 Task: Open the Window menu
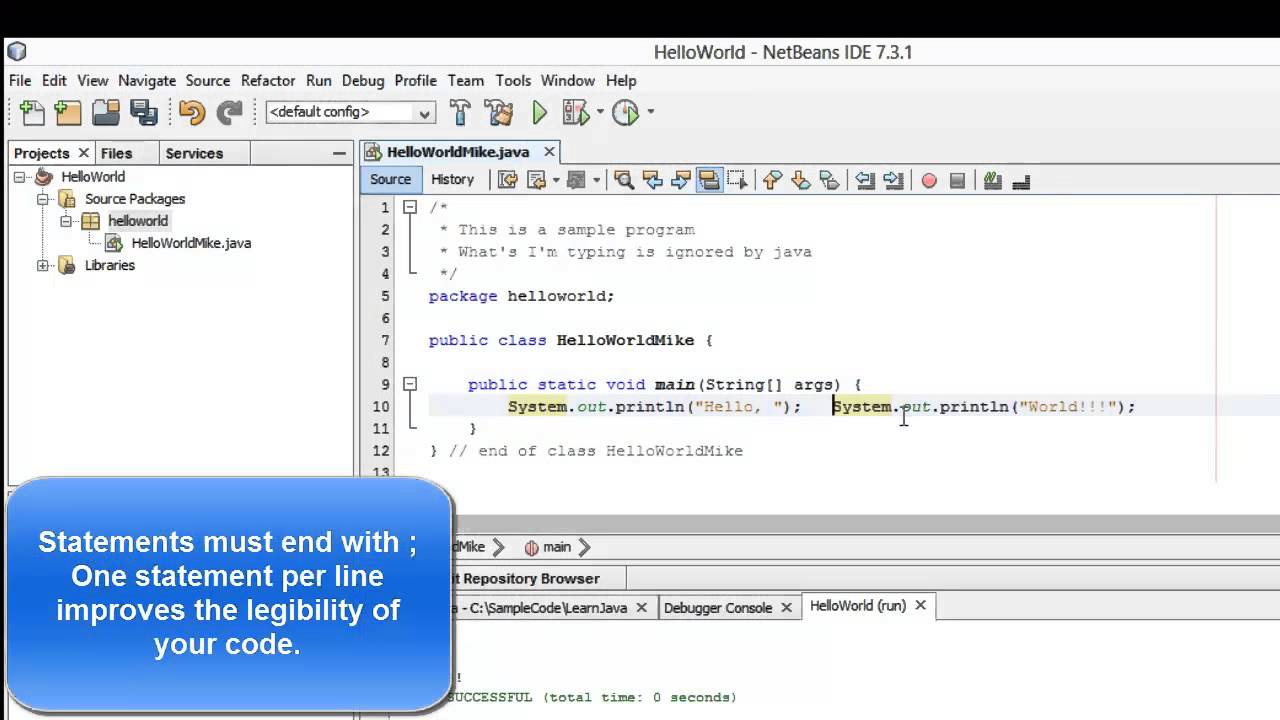[x=568, y=81]
